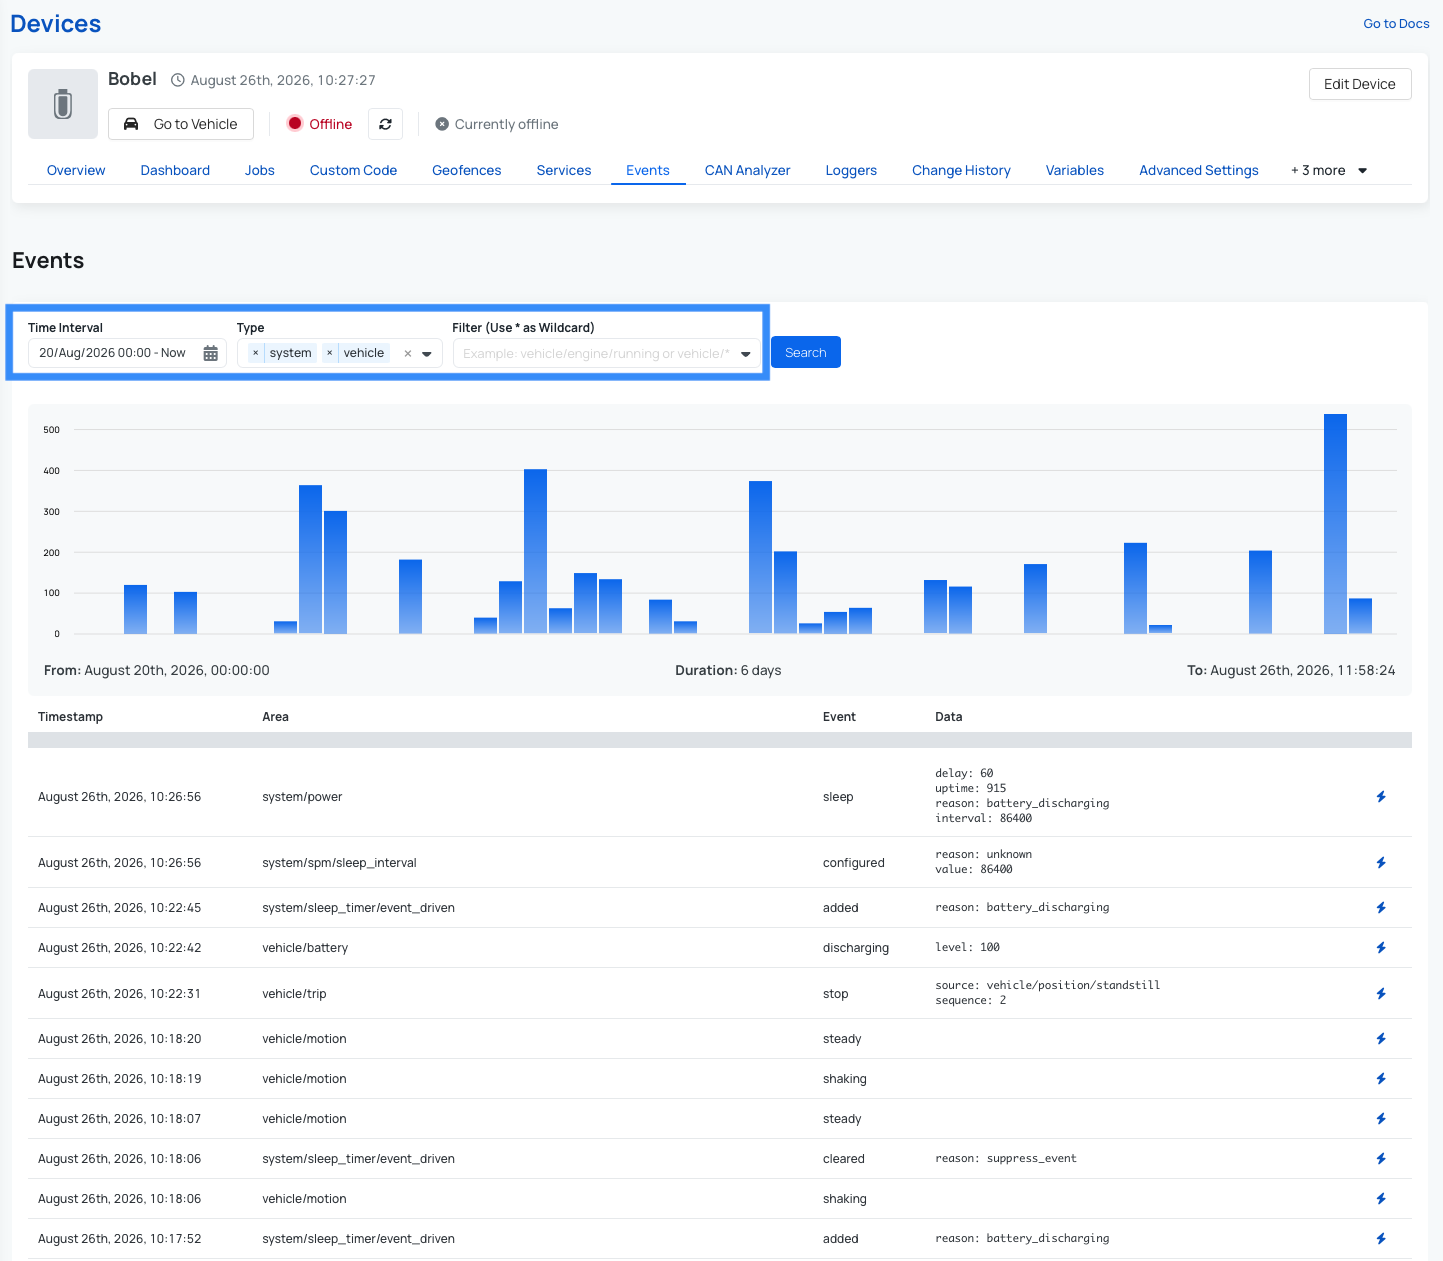
Task: Switch to the Dashboard tab
Action: (x=175, y=171)
